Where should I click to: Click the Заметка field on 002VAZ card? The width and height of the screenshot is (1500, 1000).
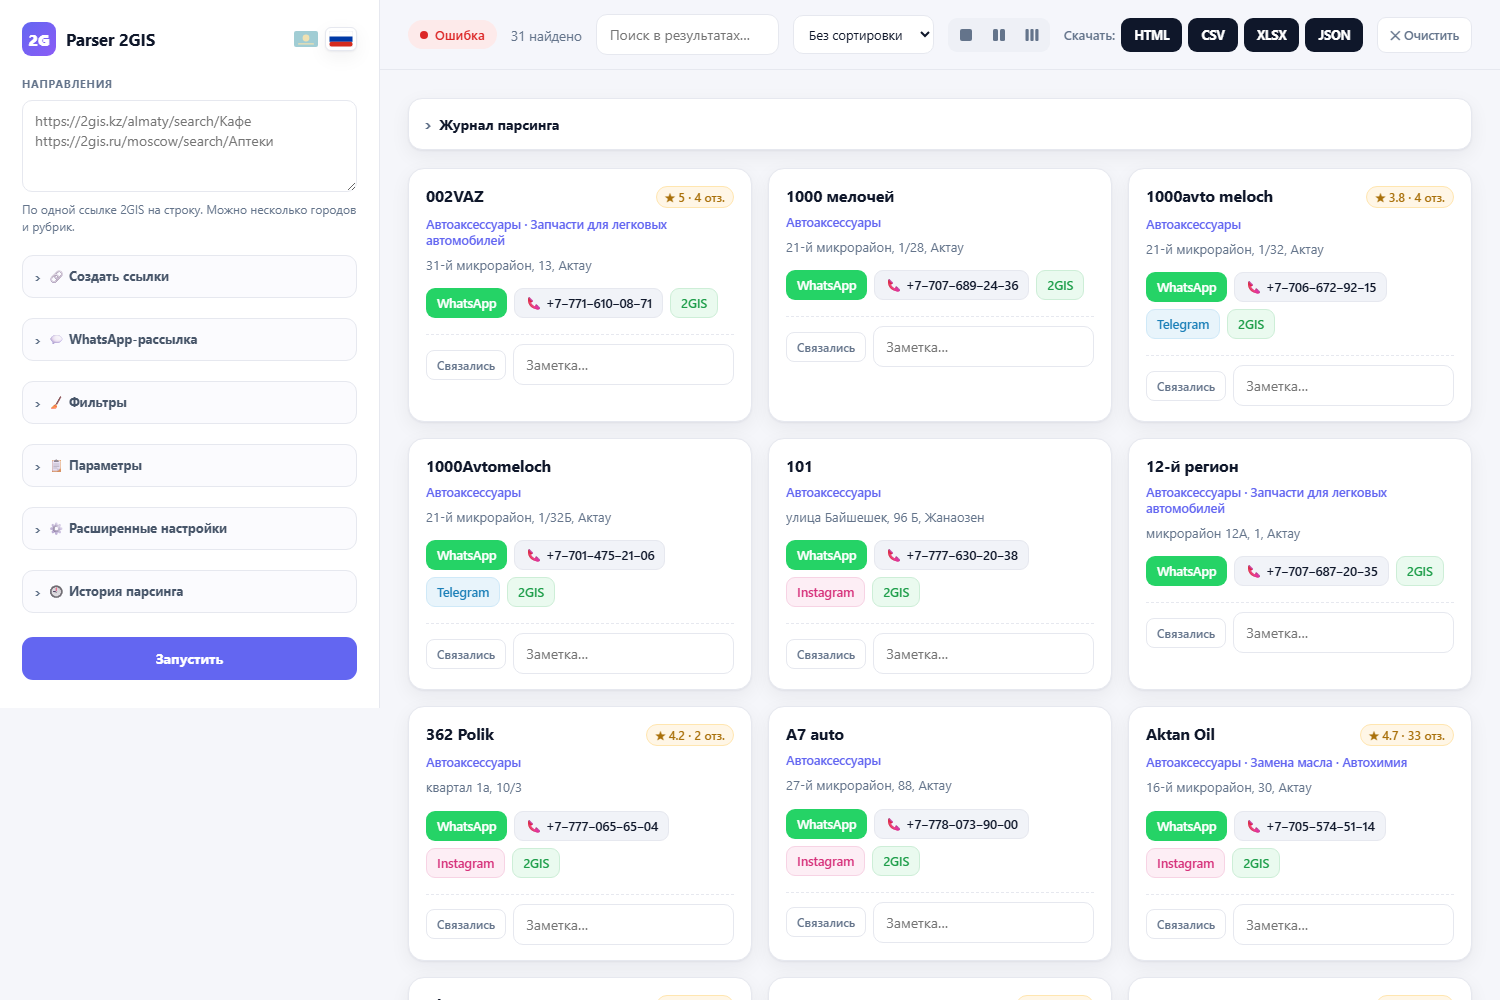coord(623,365)
